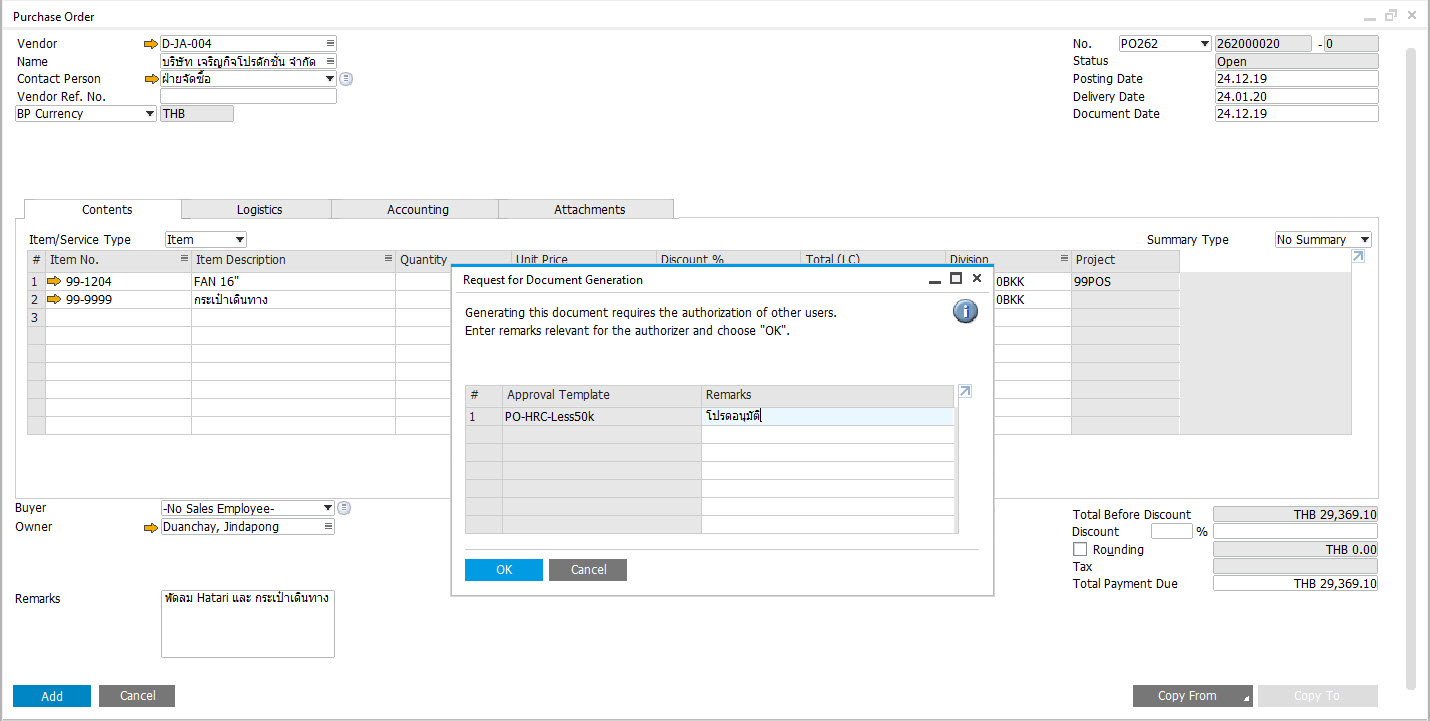Cancel the document generation request dialog
The height and width of the screenshot is (721, 1430).
(588, 570)
